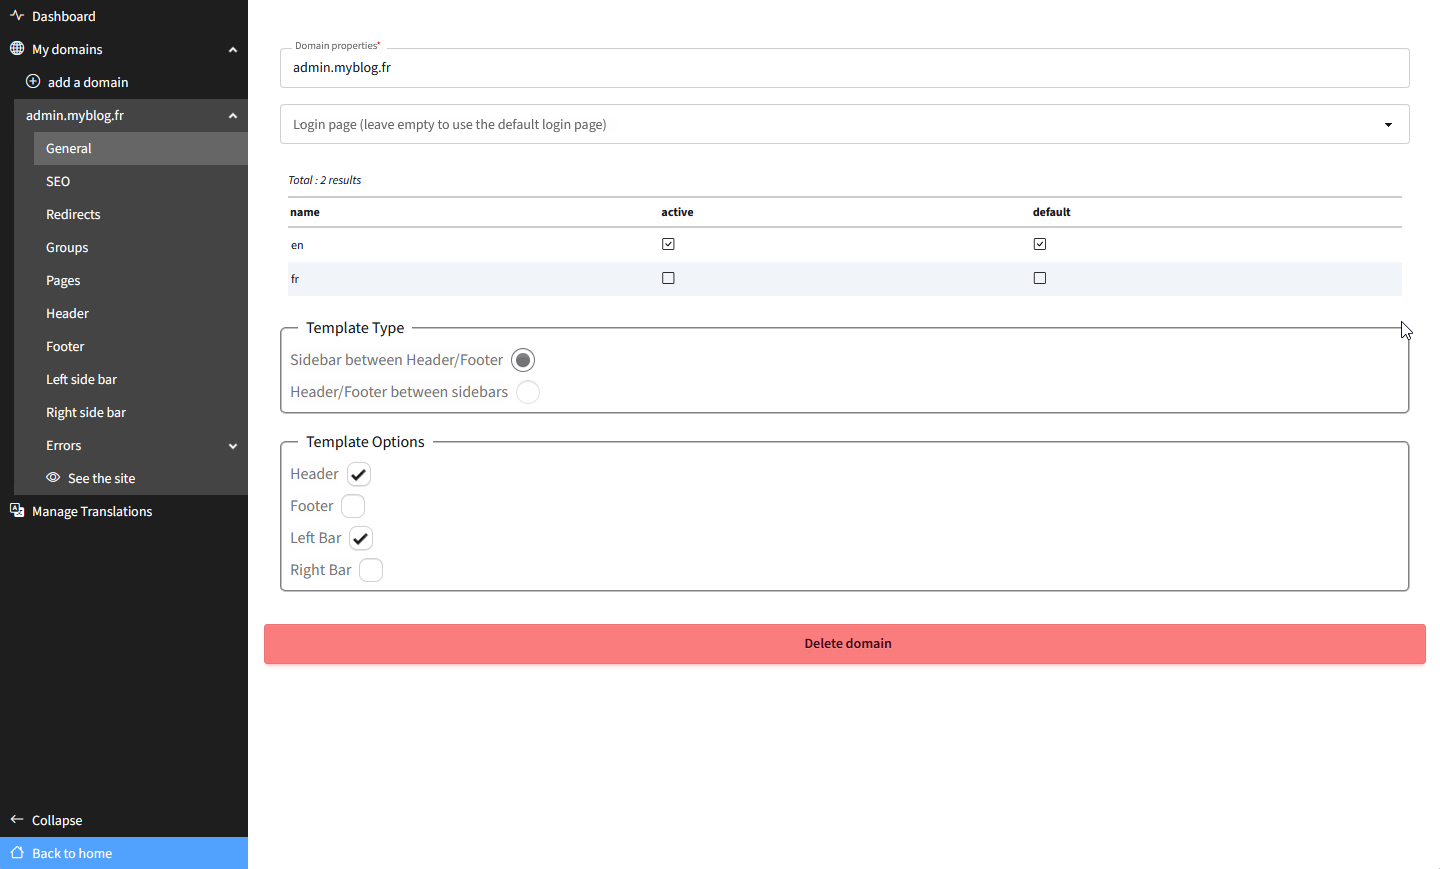Click the Manage Translations icon
Viewport: 1440px width, 869px height.
click(x=17, y=511)
